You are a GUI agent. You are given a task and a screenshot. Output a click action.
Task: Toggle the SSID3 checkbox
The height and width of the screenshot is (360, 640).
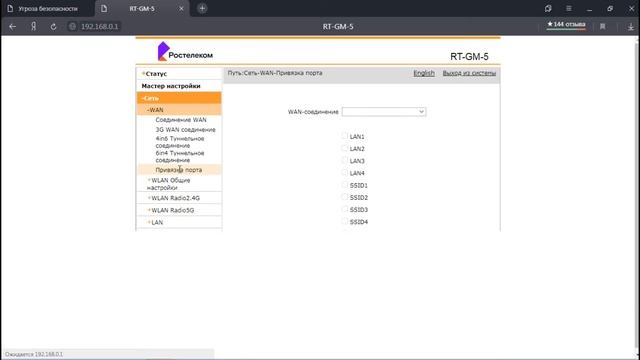click(344, 209)
